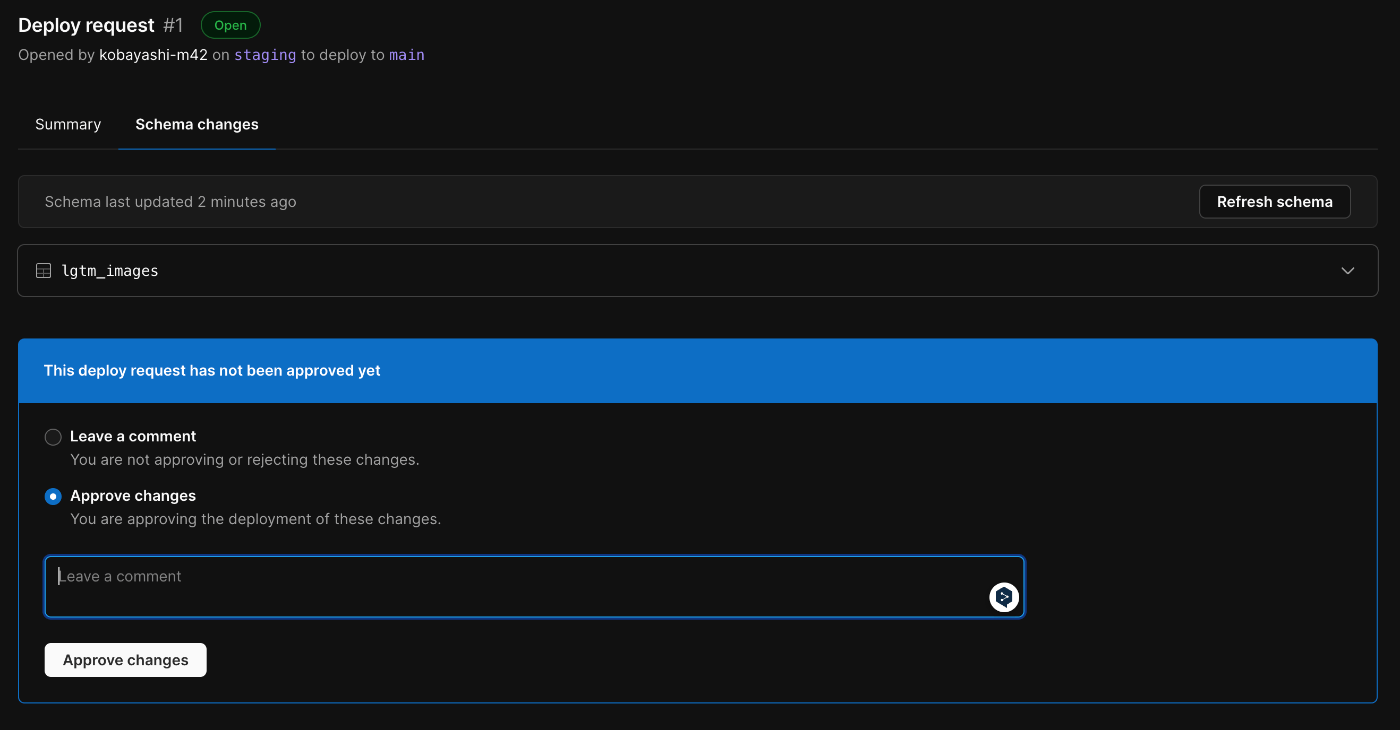Select the "Leave a comment" radio button
The width and height of the screenshot is (1400, 730).
[x=53, y=437]
